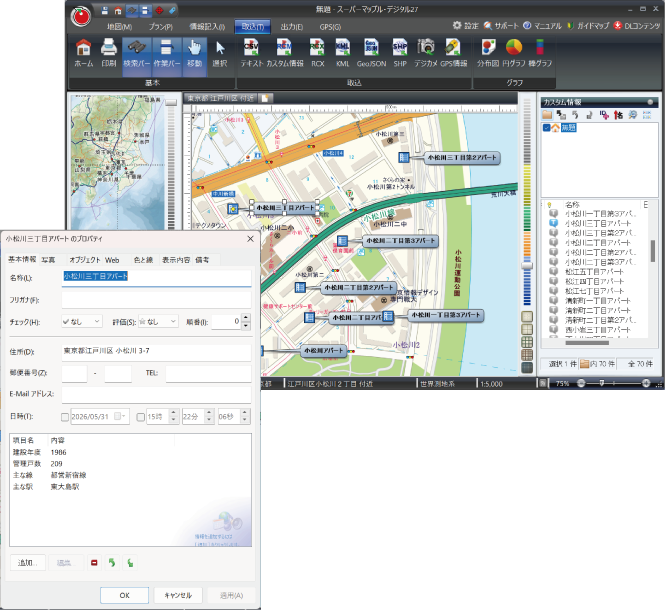Click the distribution map (分布図) icon
Viewport: 665px width, 610px height.
pos(488,54)
